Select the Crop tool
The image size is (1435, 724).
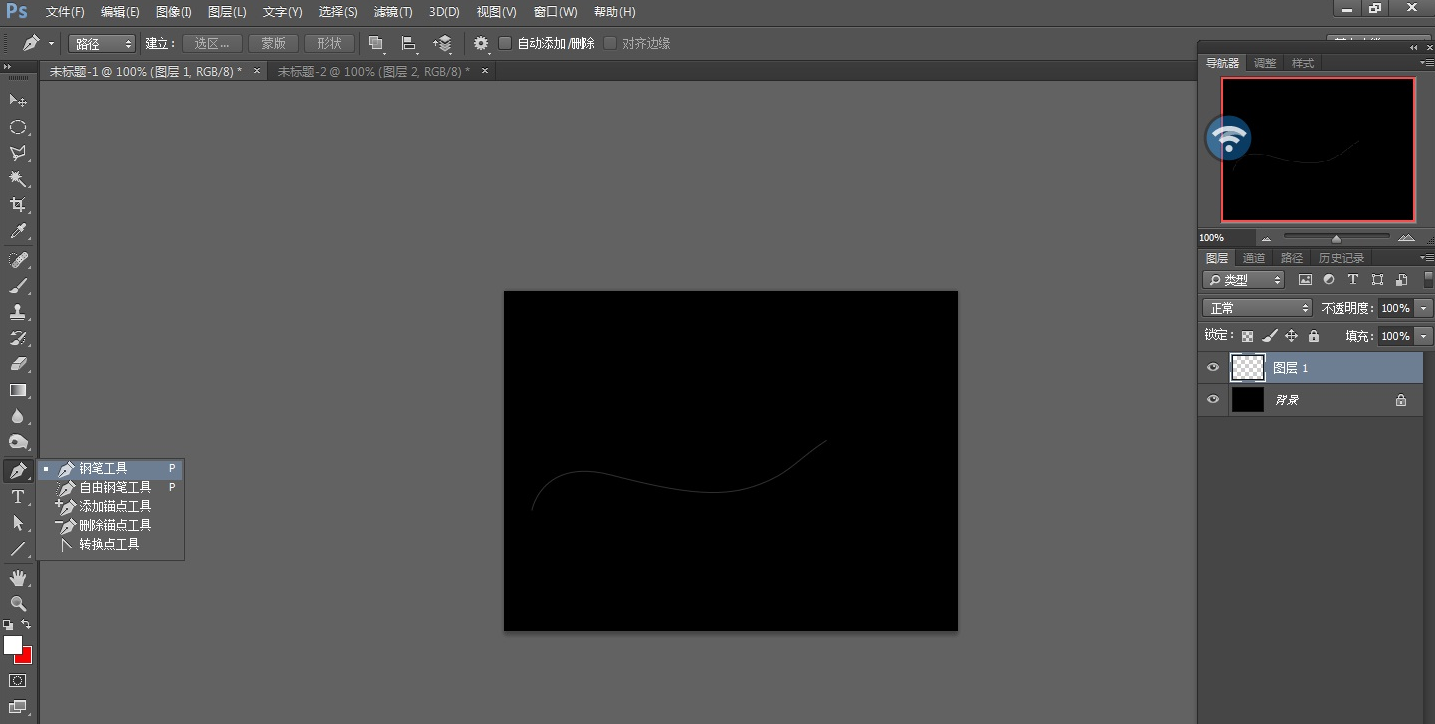(18, 205)
